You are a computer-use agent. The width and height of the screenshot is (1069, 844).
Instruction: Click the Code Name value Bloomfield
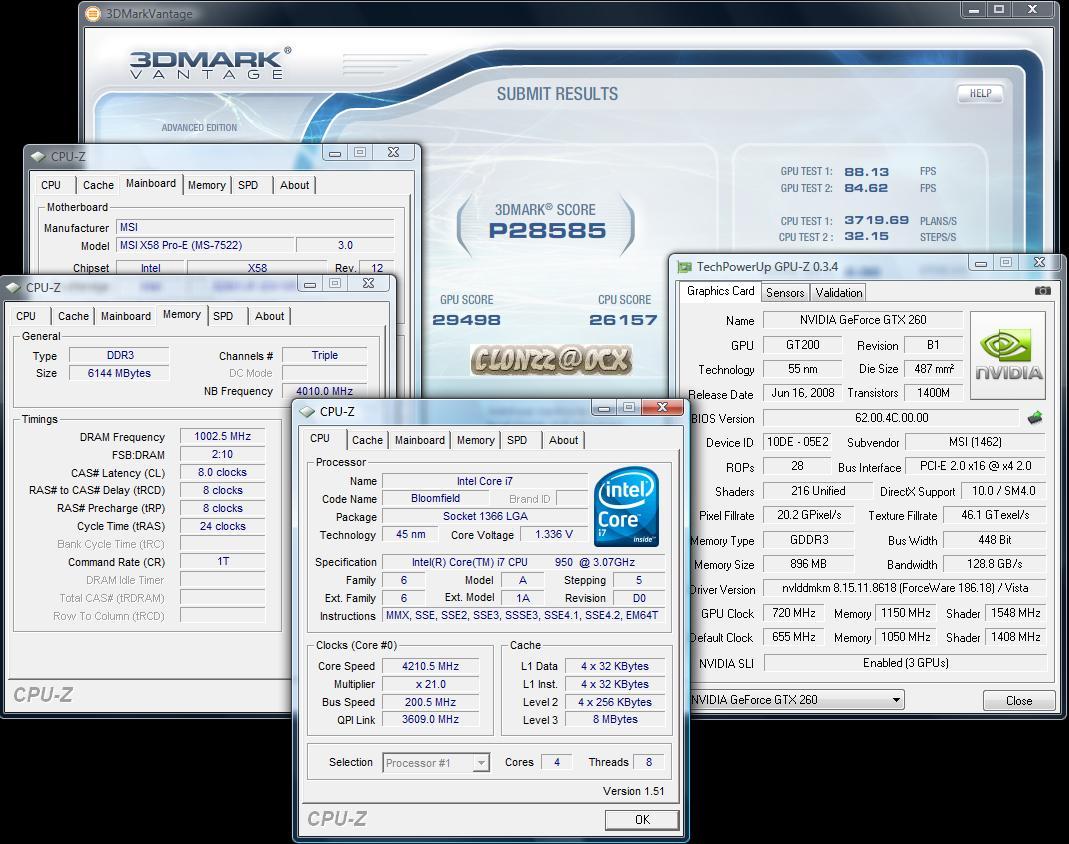click(x=435, y=498)
